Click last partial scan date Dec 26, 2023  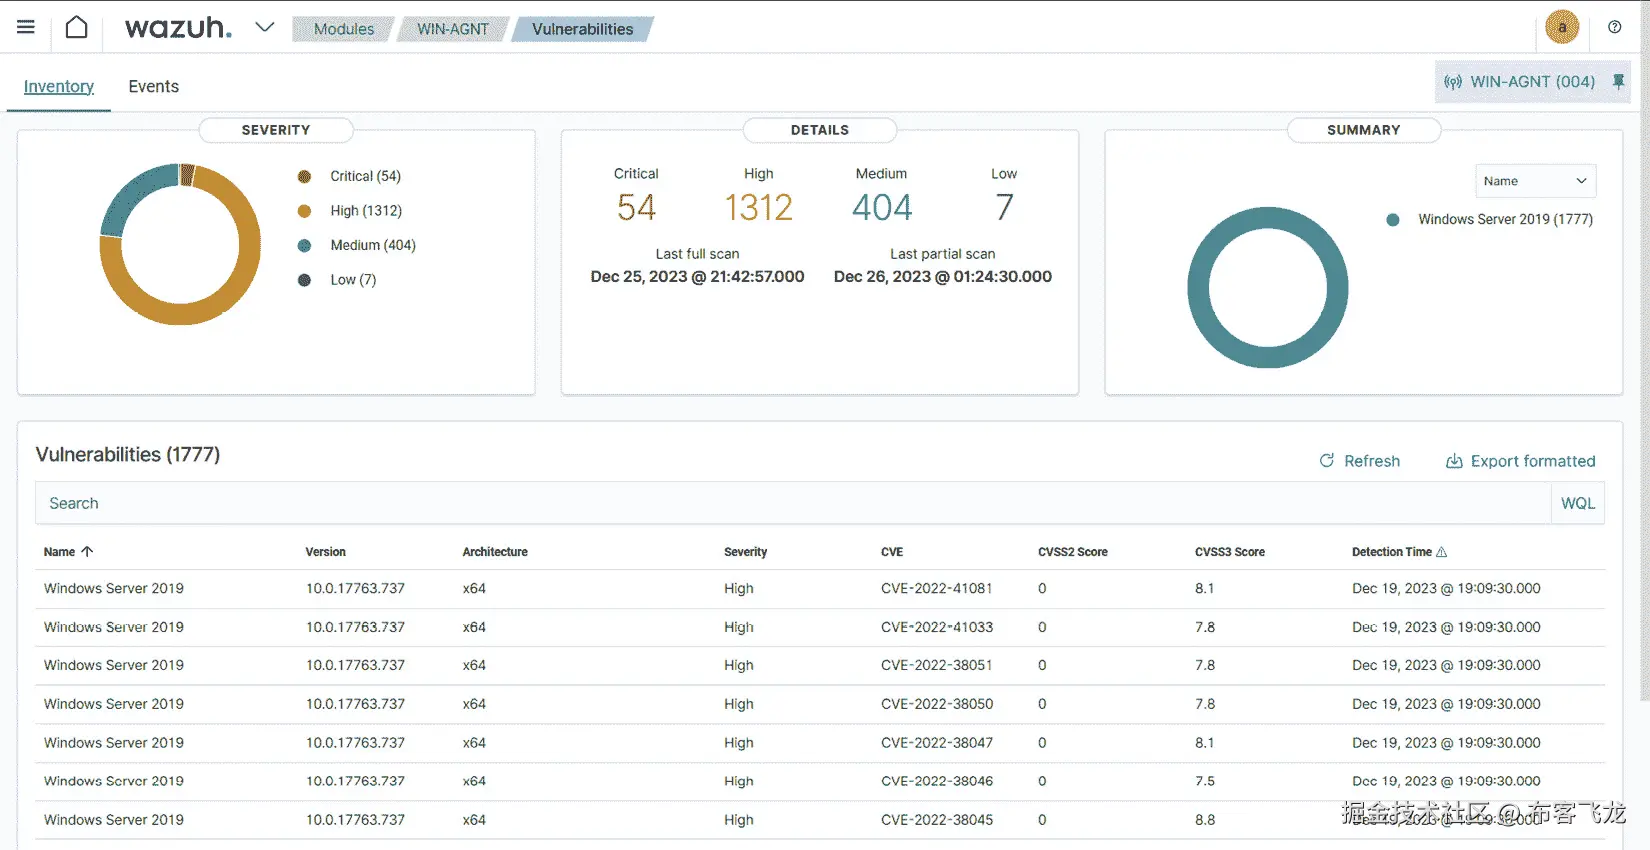(x=943, y=277)
